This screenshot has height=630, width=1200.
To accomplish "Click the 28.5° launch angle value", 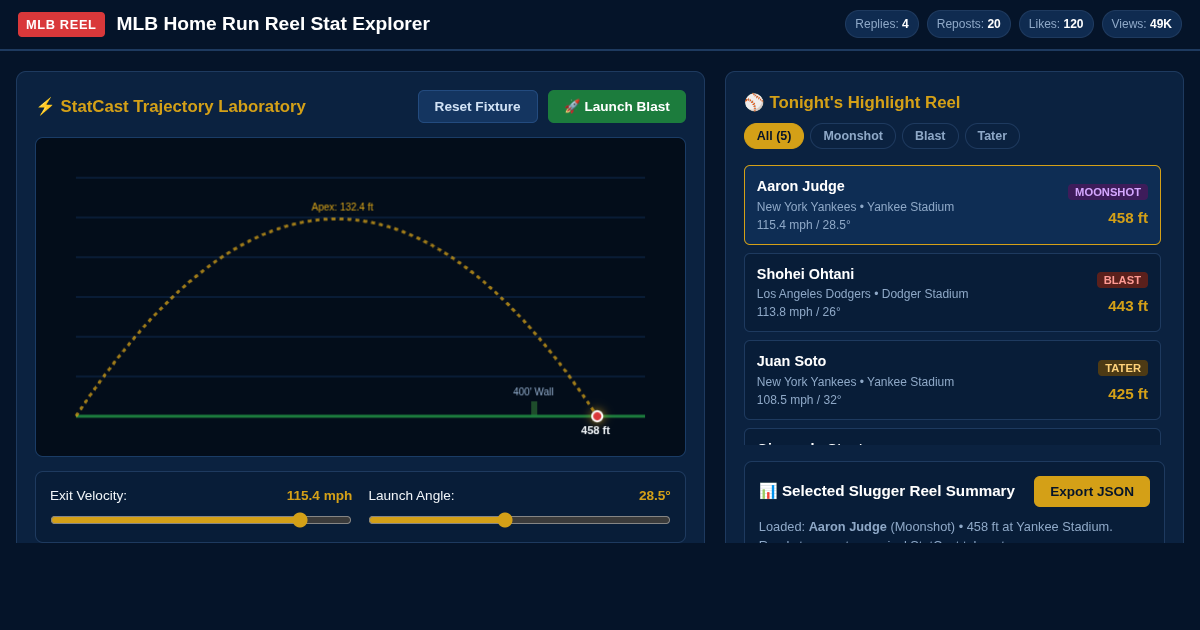I will (x=655, y=495).
